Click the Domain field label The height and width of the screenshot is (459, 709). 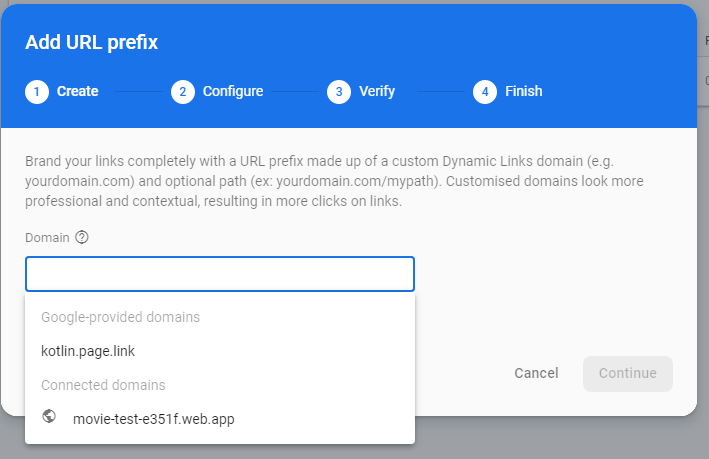[x=47, y=238]
